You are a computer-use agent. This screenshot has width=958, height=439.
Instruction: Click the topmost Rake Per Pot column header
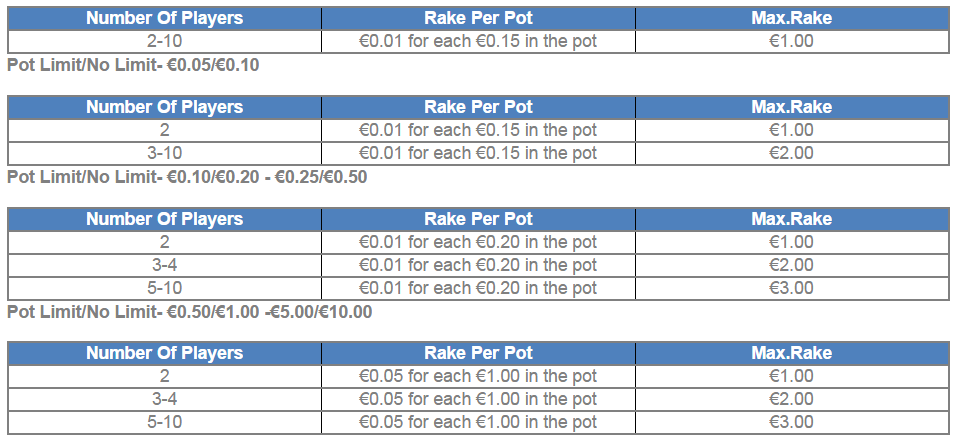(478, 18)
